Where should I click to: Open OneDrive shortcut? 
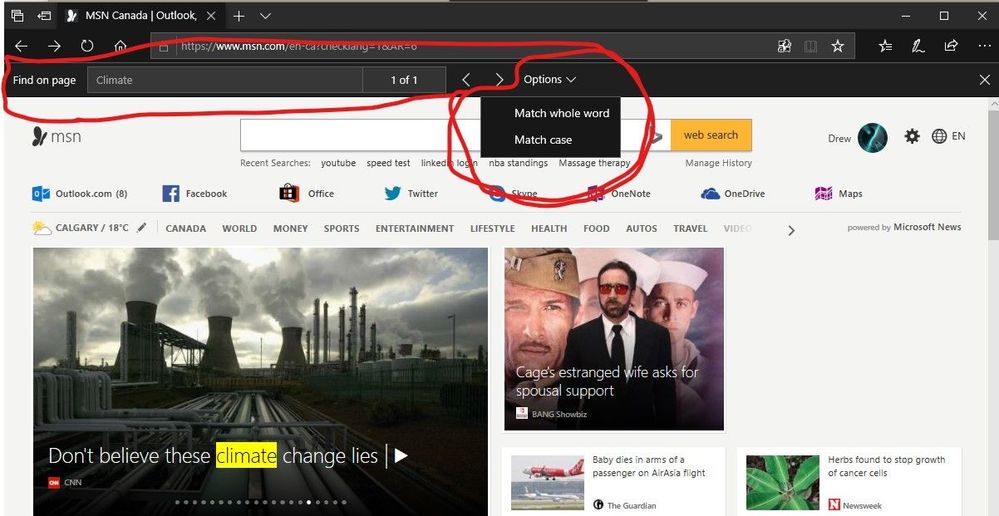(733, 194)
